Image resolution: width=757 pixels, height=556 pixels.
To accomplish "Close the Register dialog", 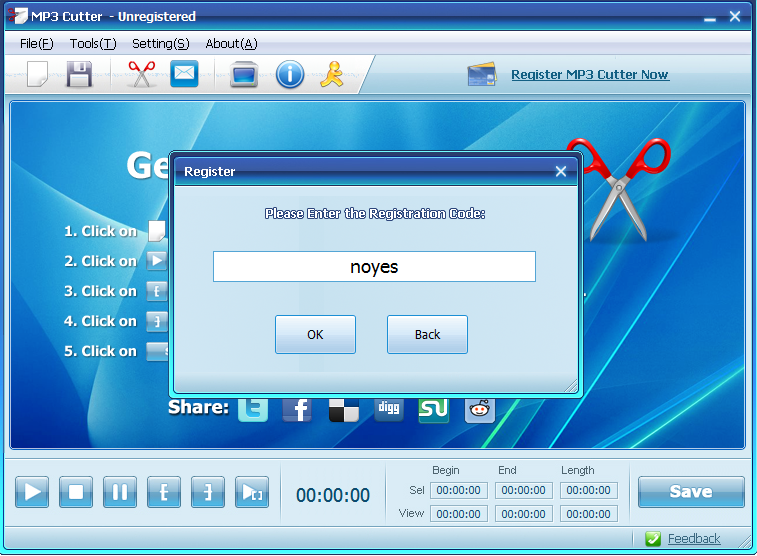I will (561, 171).
